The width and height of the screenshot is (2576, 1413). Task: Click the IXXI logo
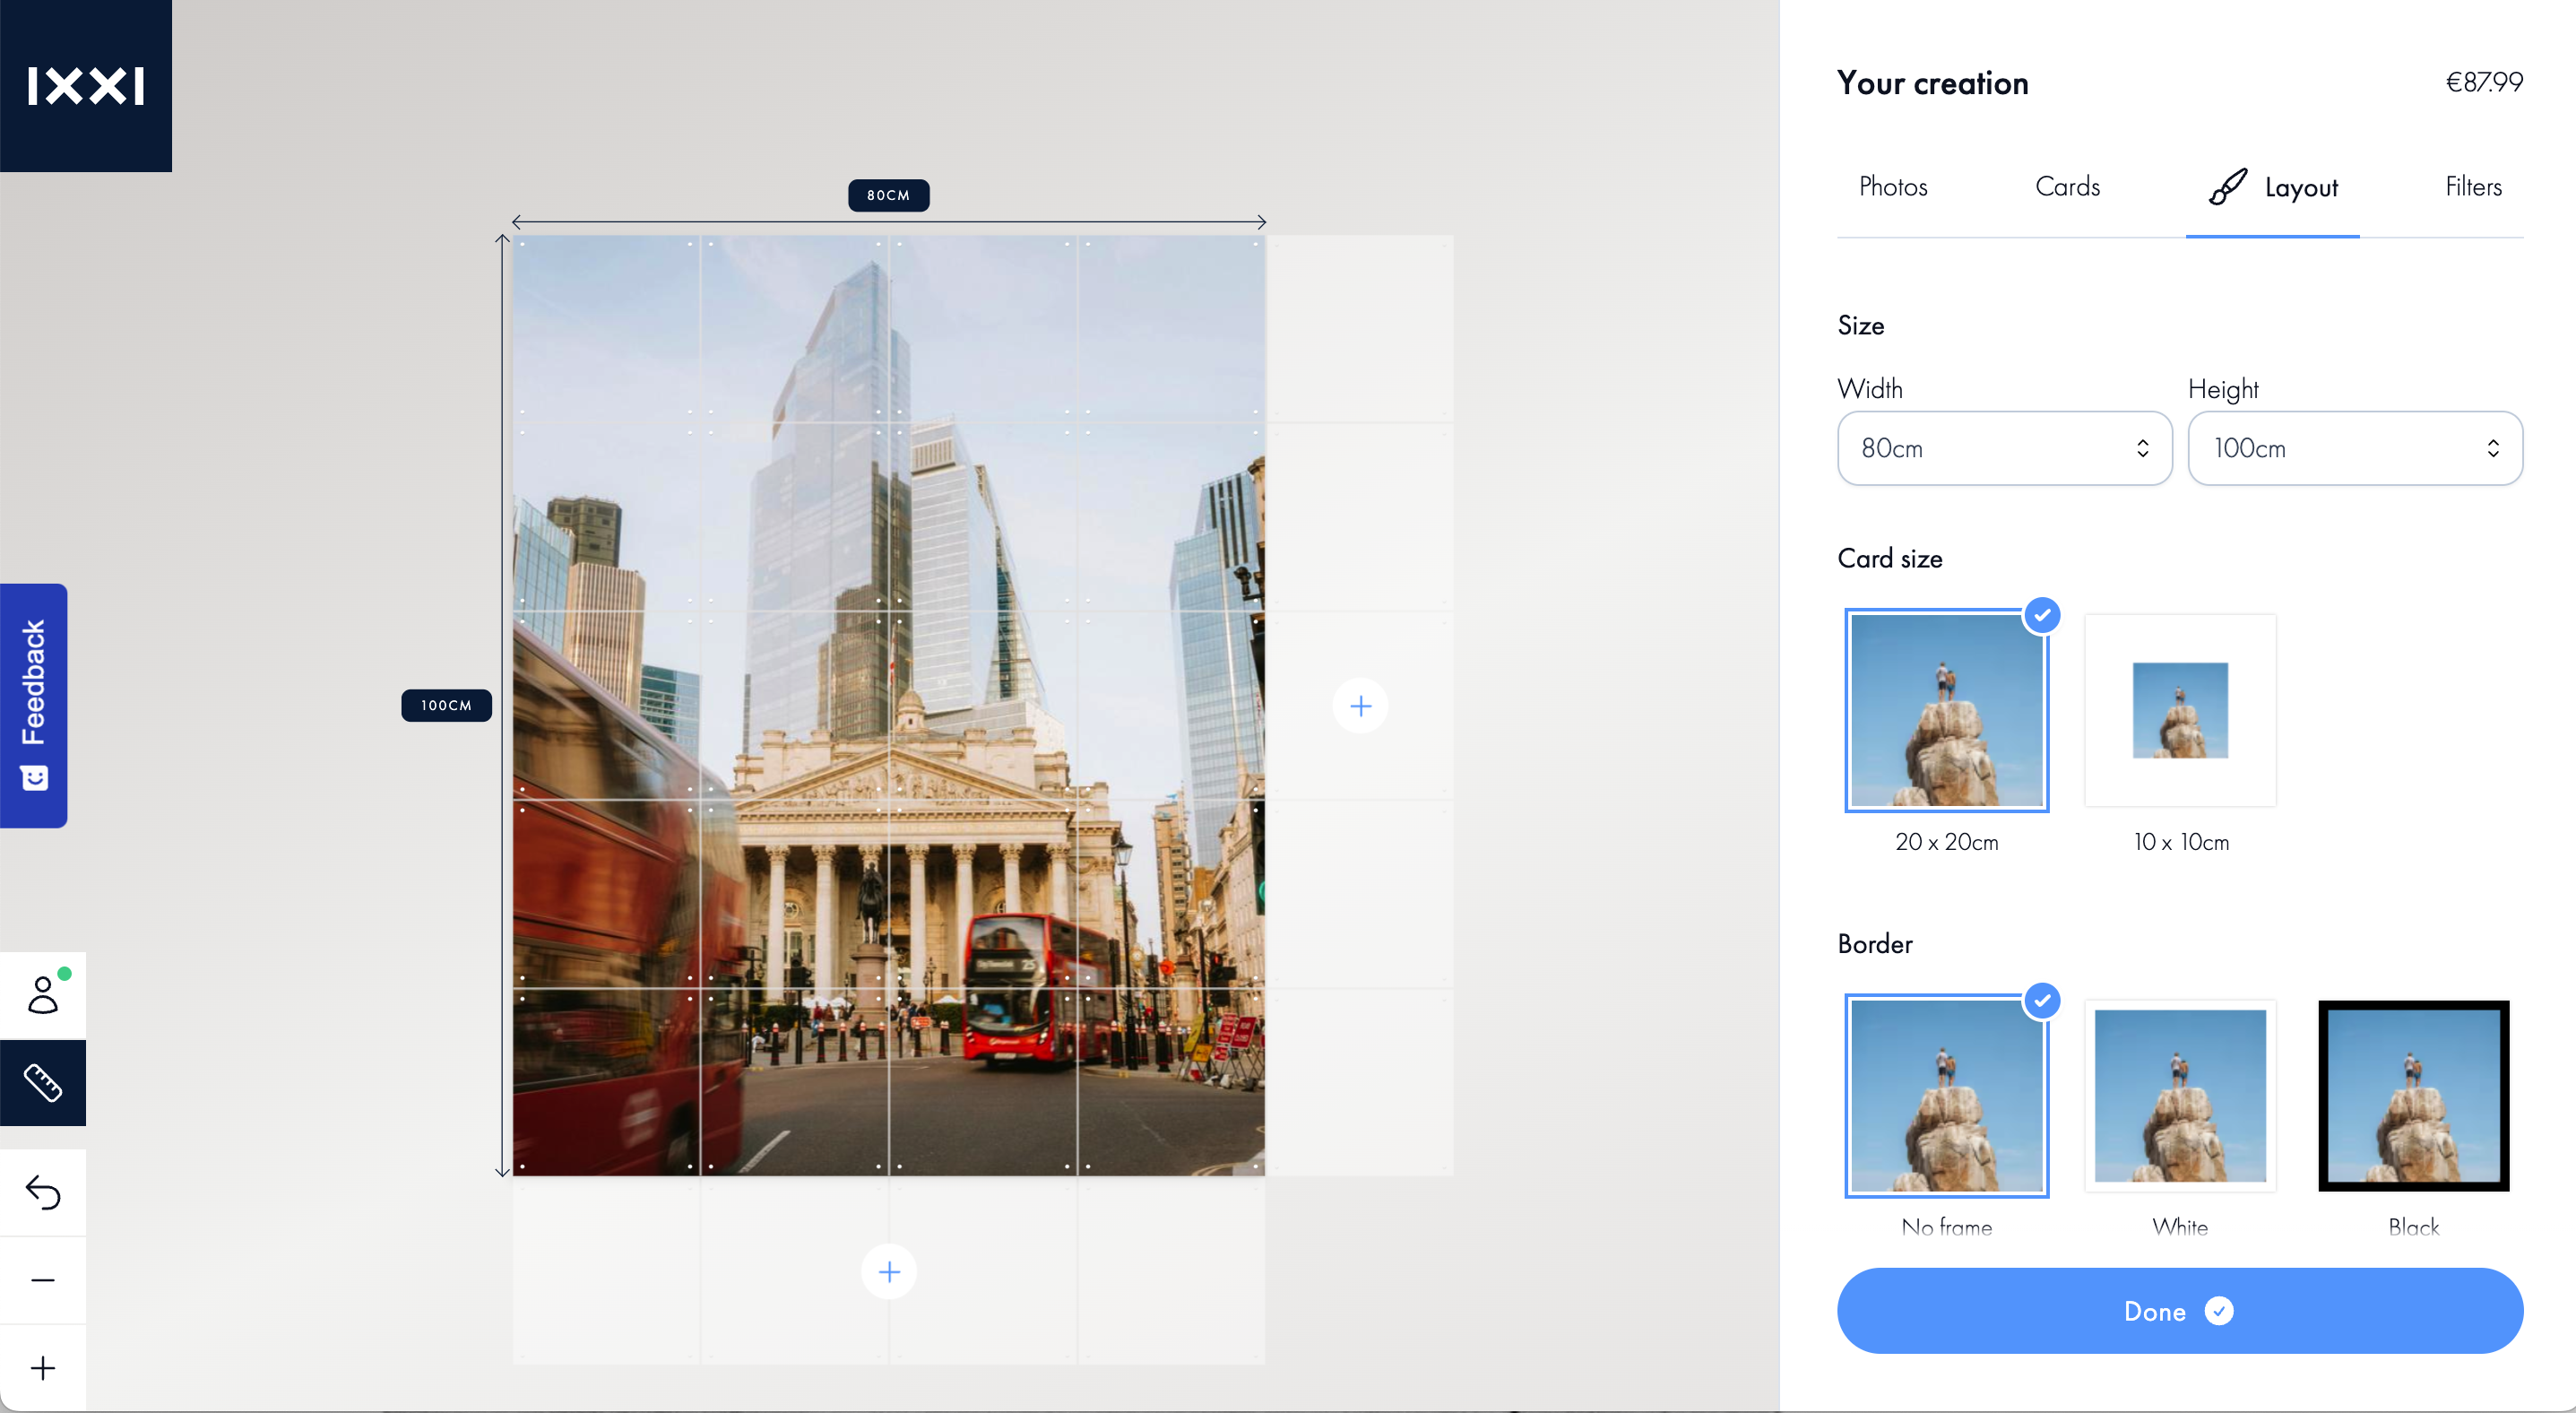86,86
